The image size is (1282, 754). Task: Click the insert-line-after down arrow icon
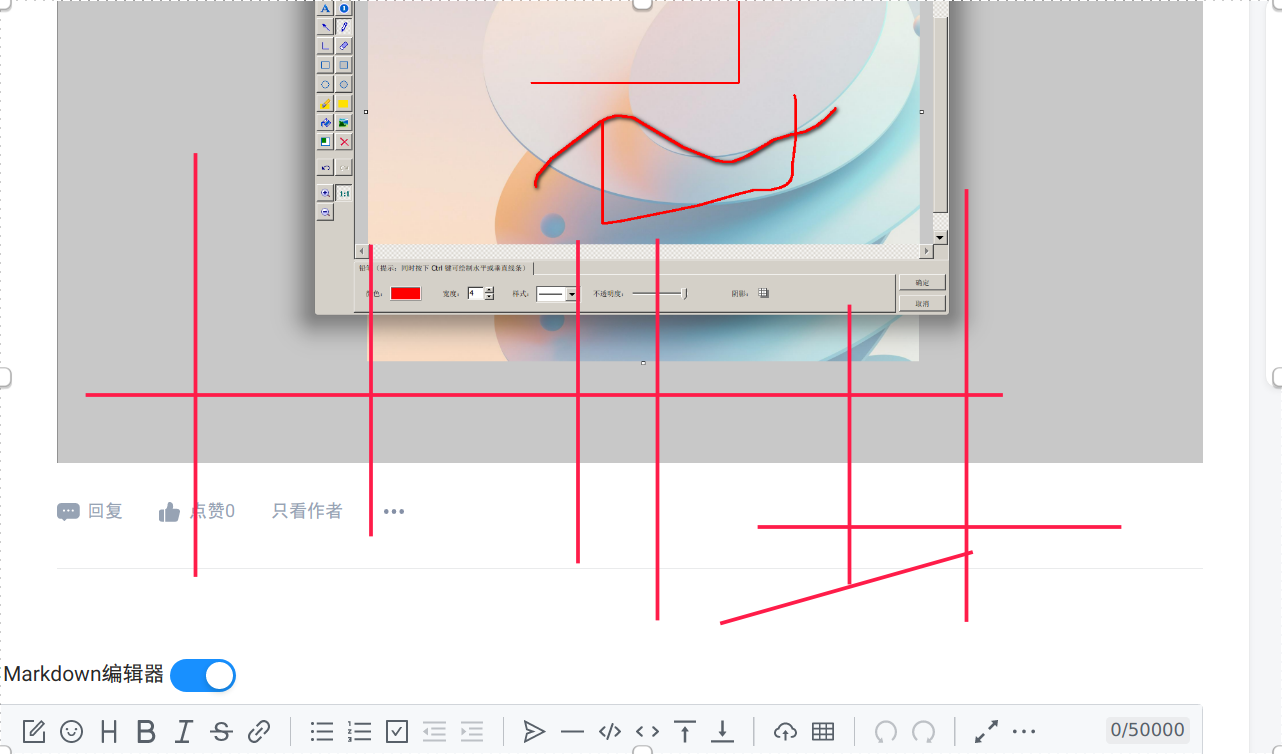(x=722, y=732)
